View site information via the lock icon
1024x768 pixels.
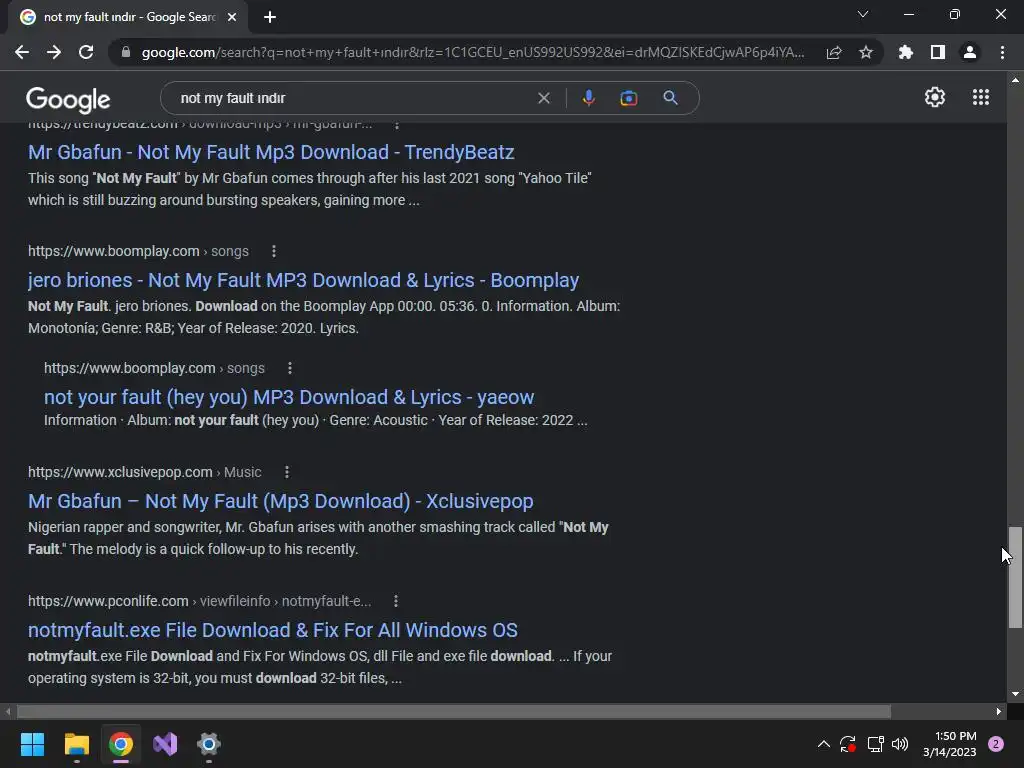(x=126, y=52)
